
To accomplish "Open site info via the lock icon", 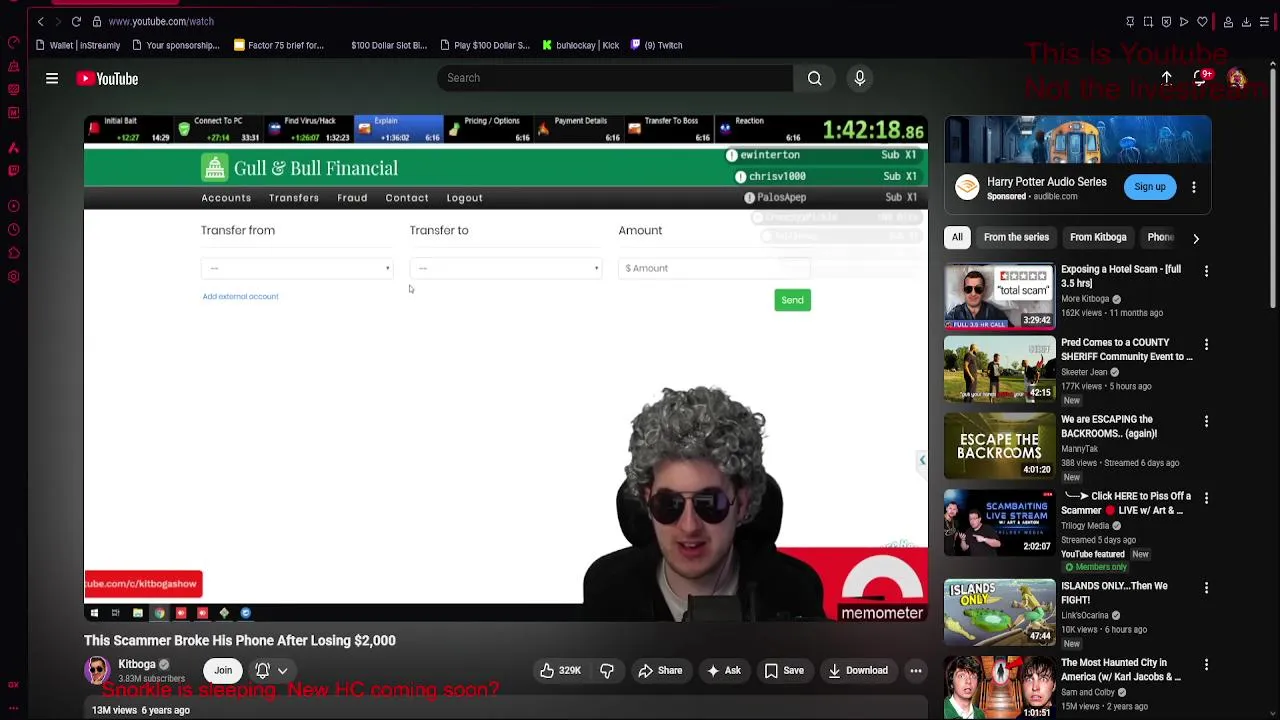I will [97, 21].
